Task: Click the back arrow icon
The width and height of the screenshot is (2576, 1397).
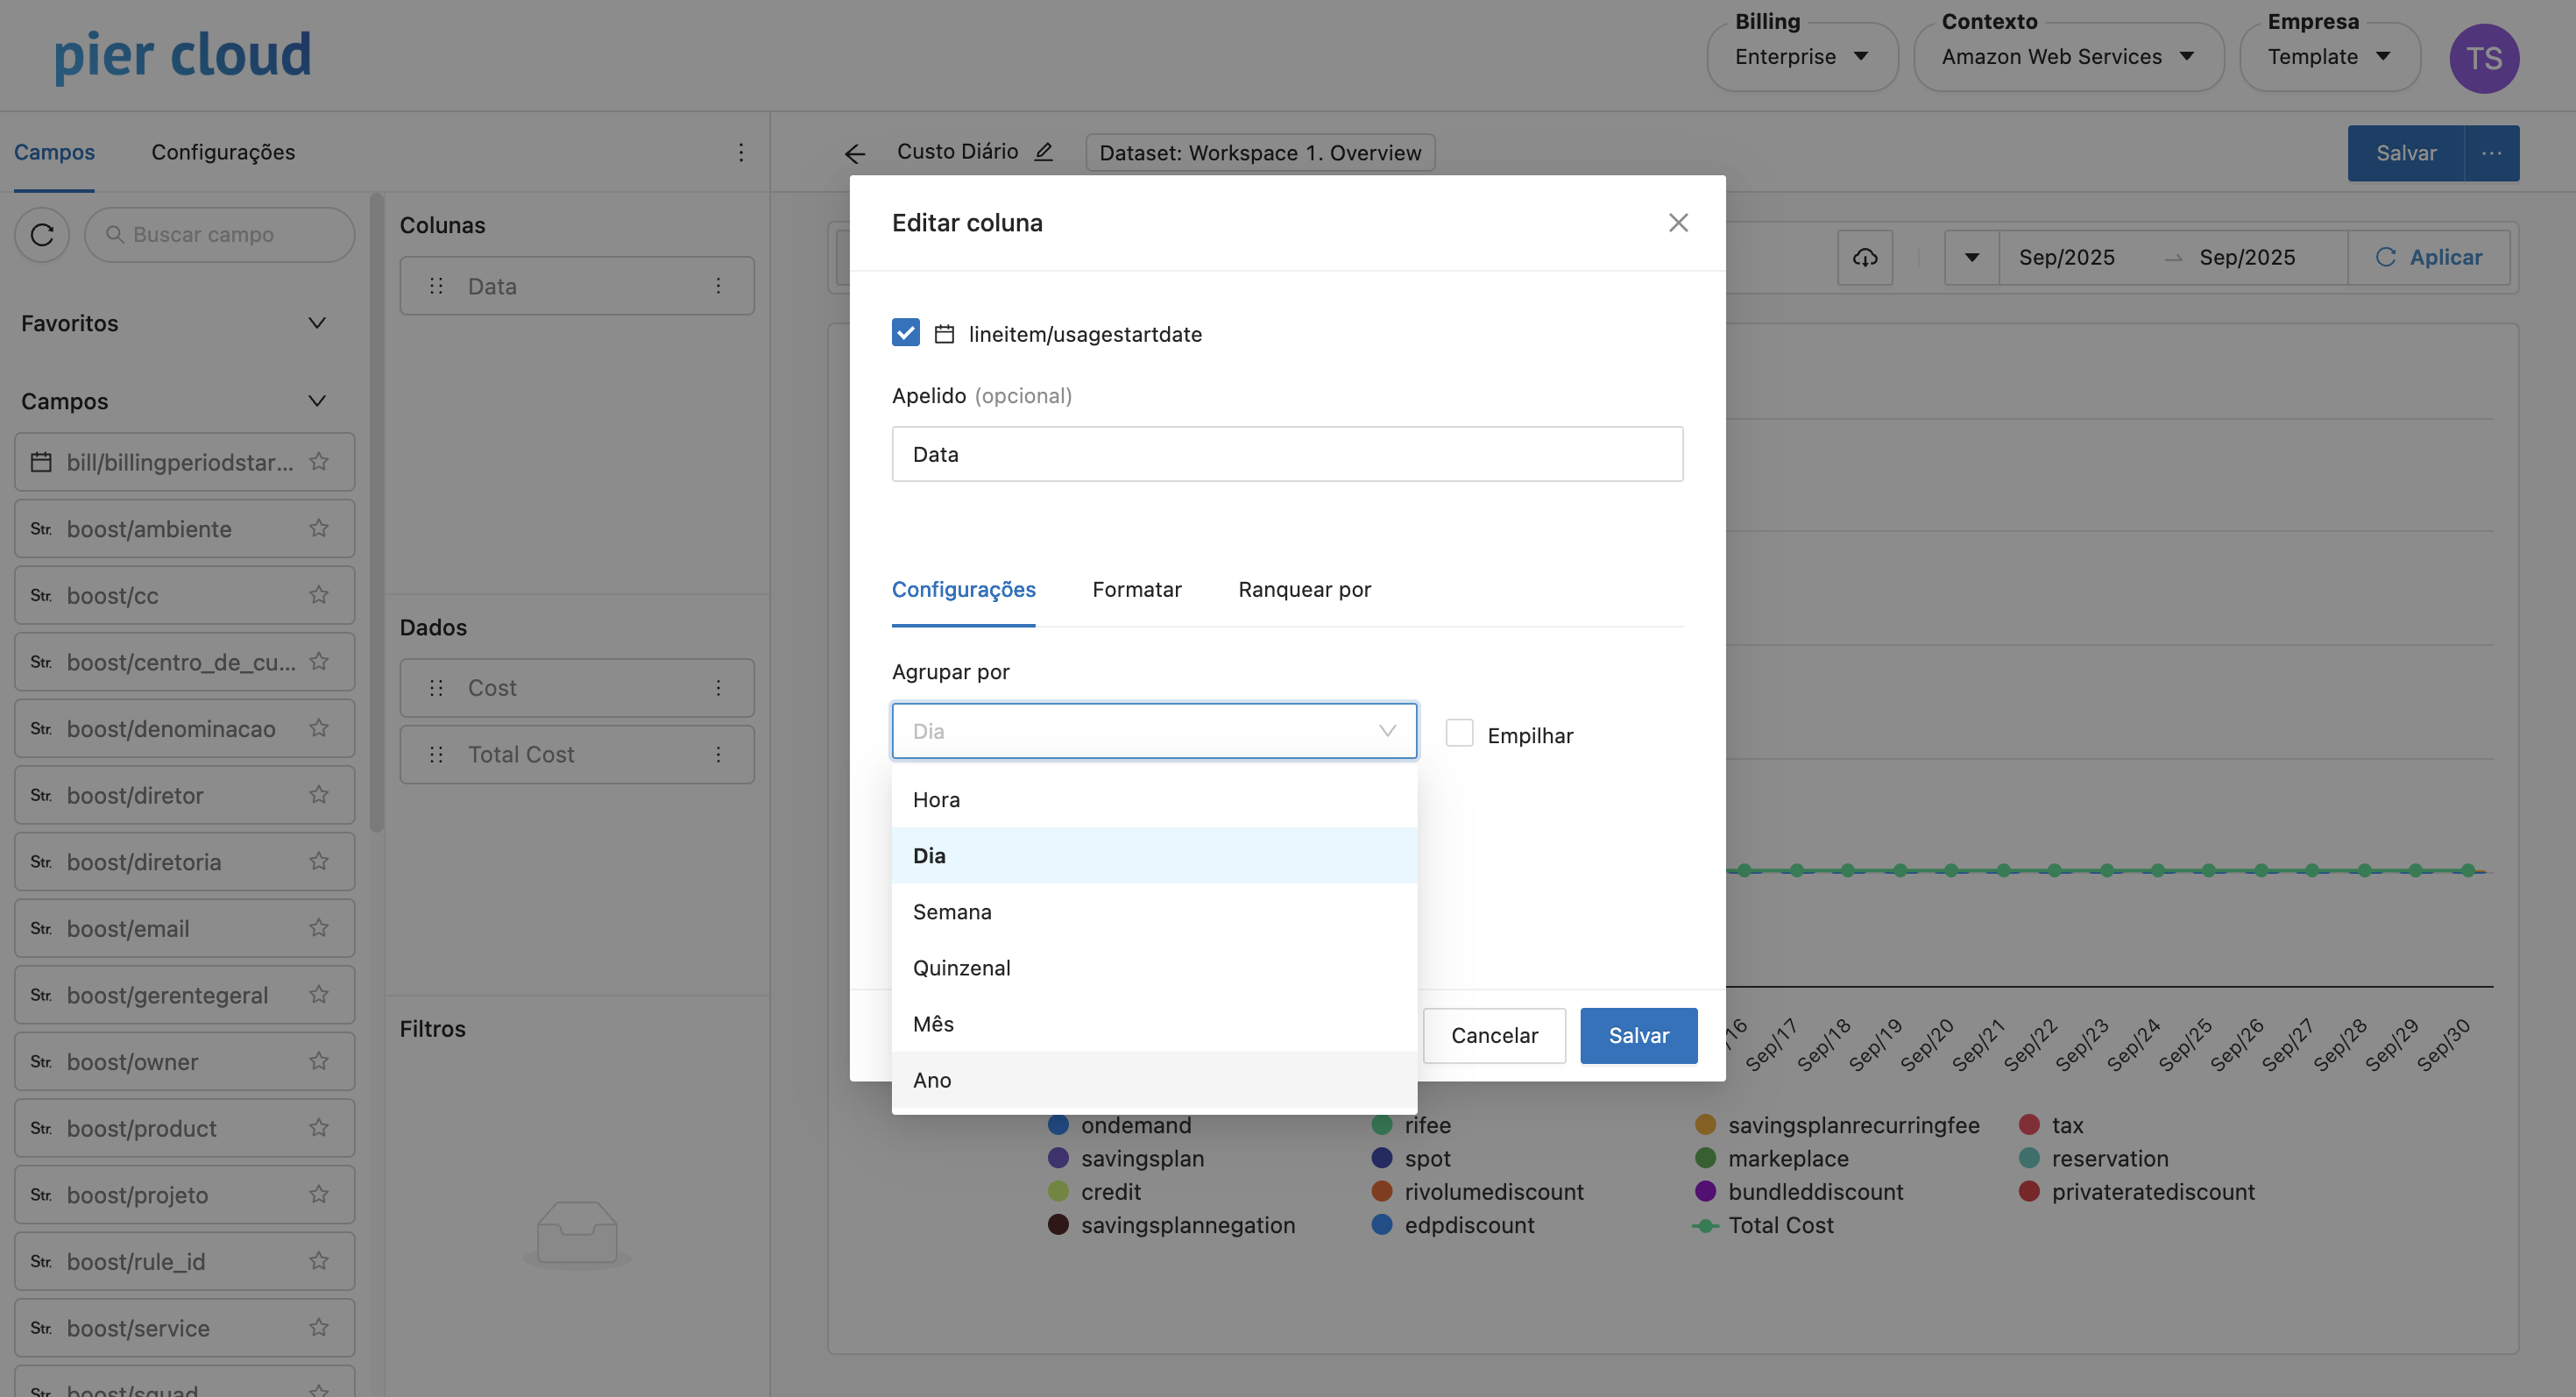Action: click(x=854, y=153)
